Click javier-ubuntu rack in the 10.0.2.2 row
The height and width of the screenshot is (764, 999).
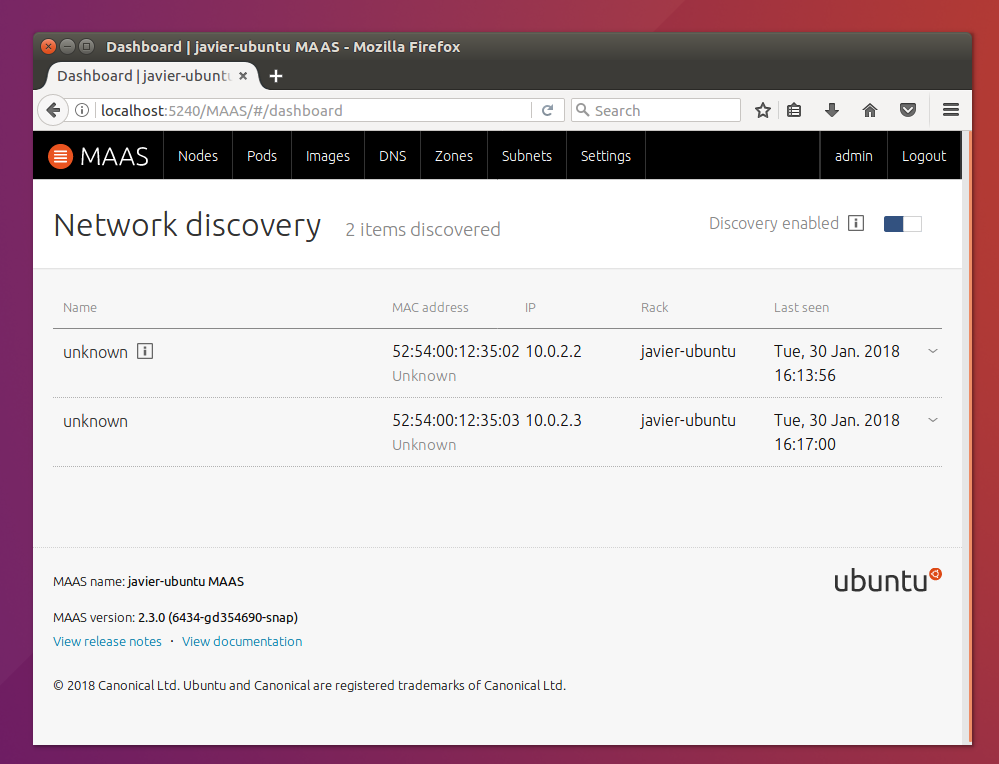[688, 351]
